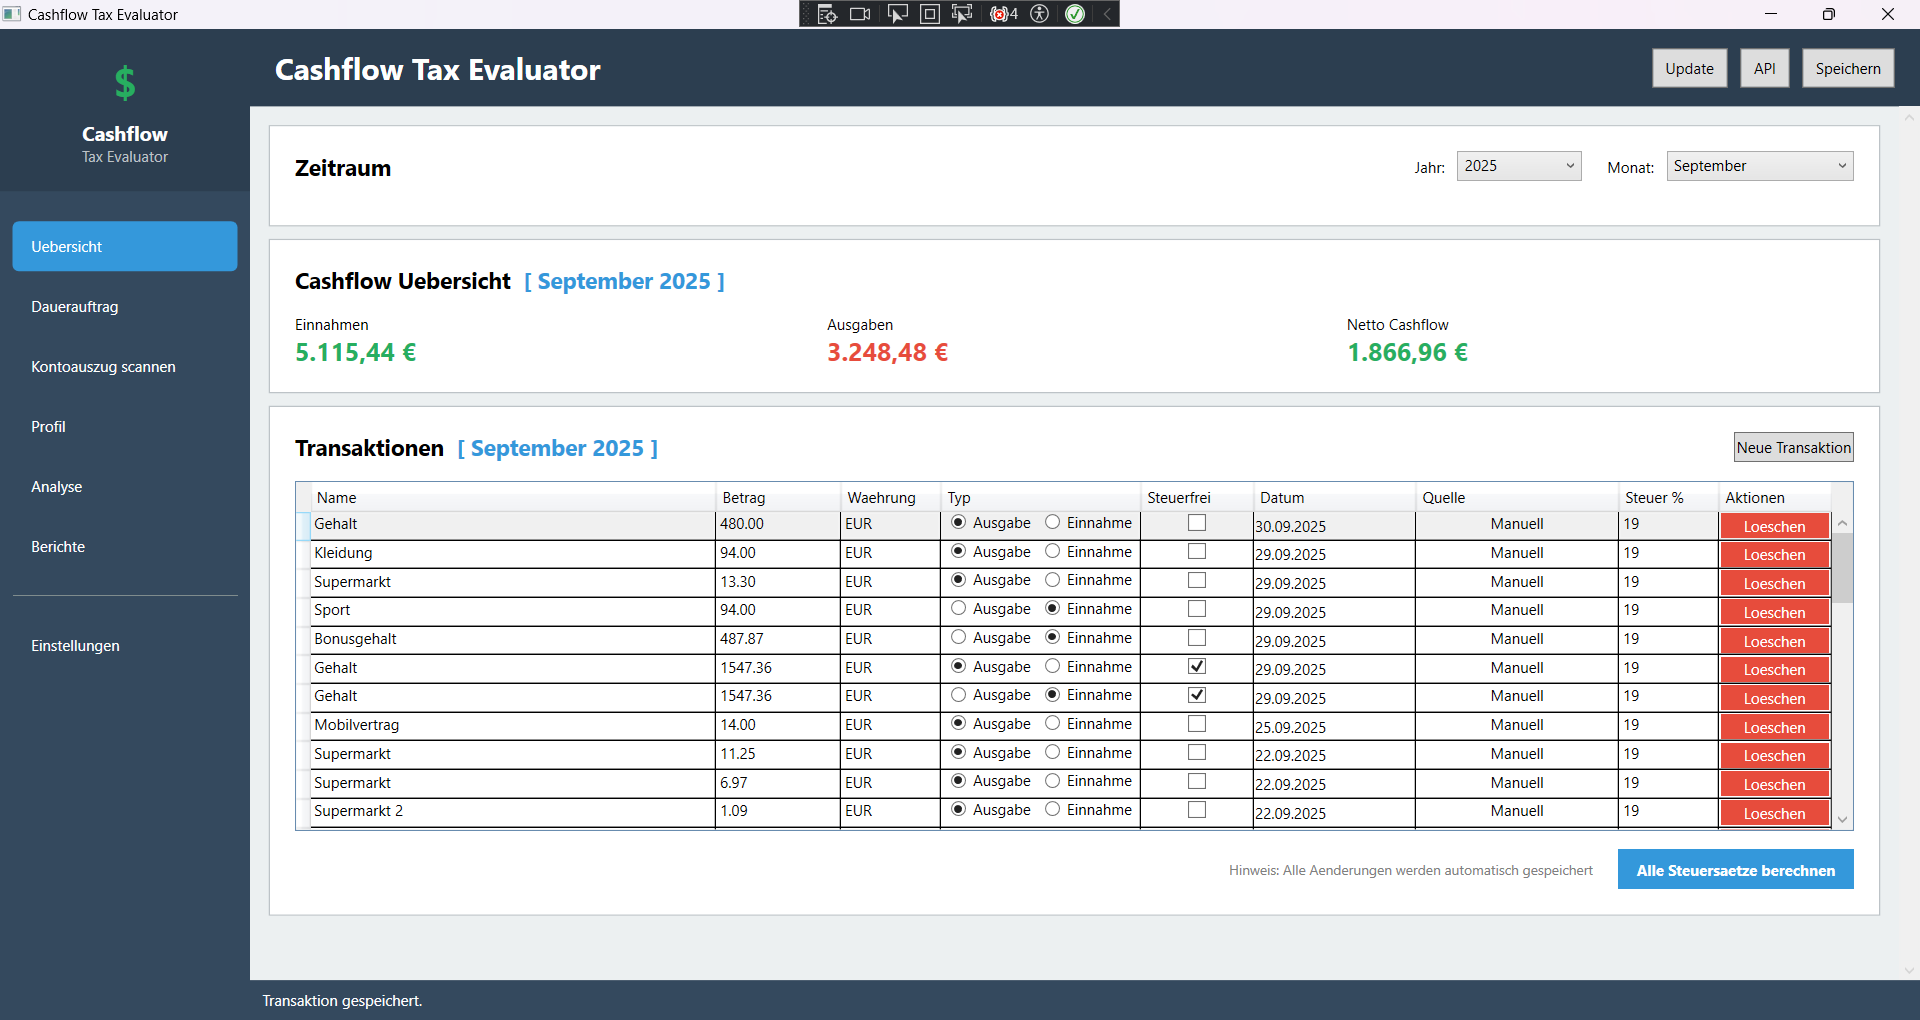Open the Monat dropdown showing September

(1758, 165)
